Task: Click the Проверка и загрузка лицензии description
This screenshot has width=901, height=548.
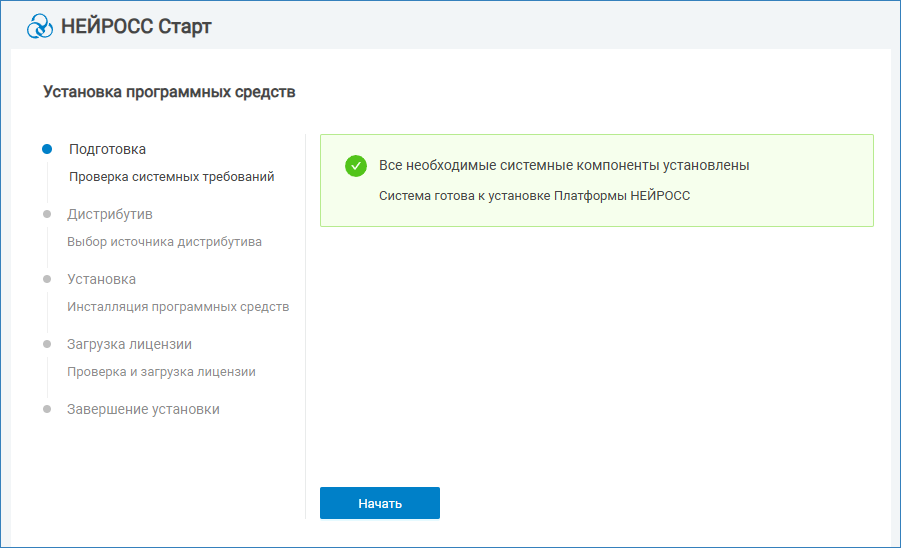Action: pos(161,372)
